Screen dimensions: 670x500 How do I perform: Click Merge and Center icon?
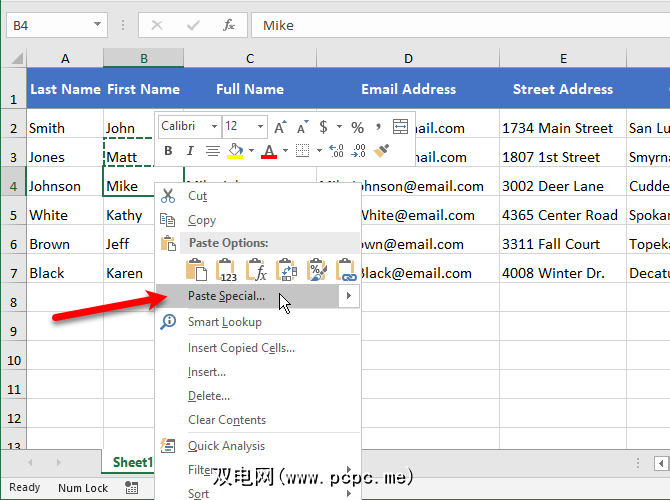[400, 126]
